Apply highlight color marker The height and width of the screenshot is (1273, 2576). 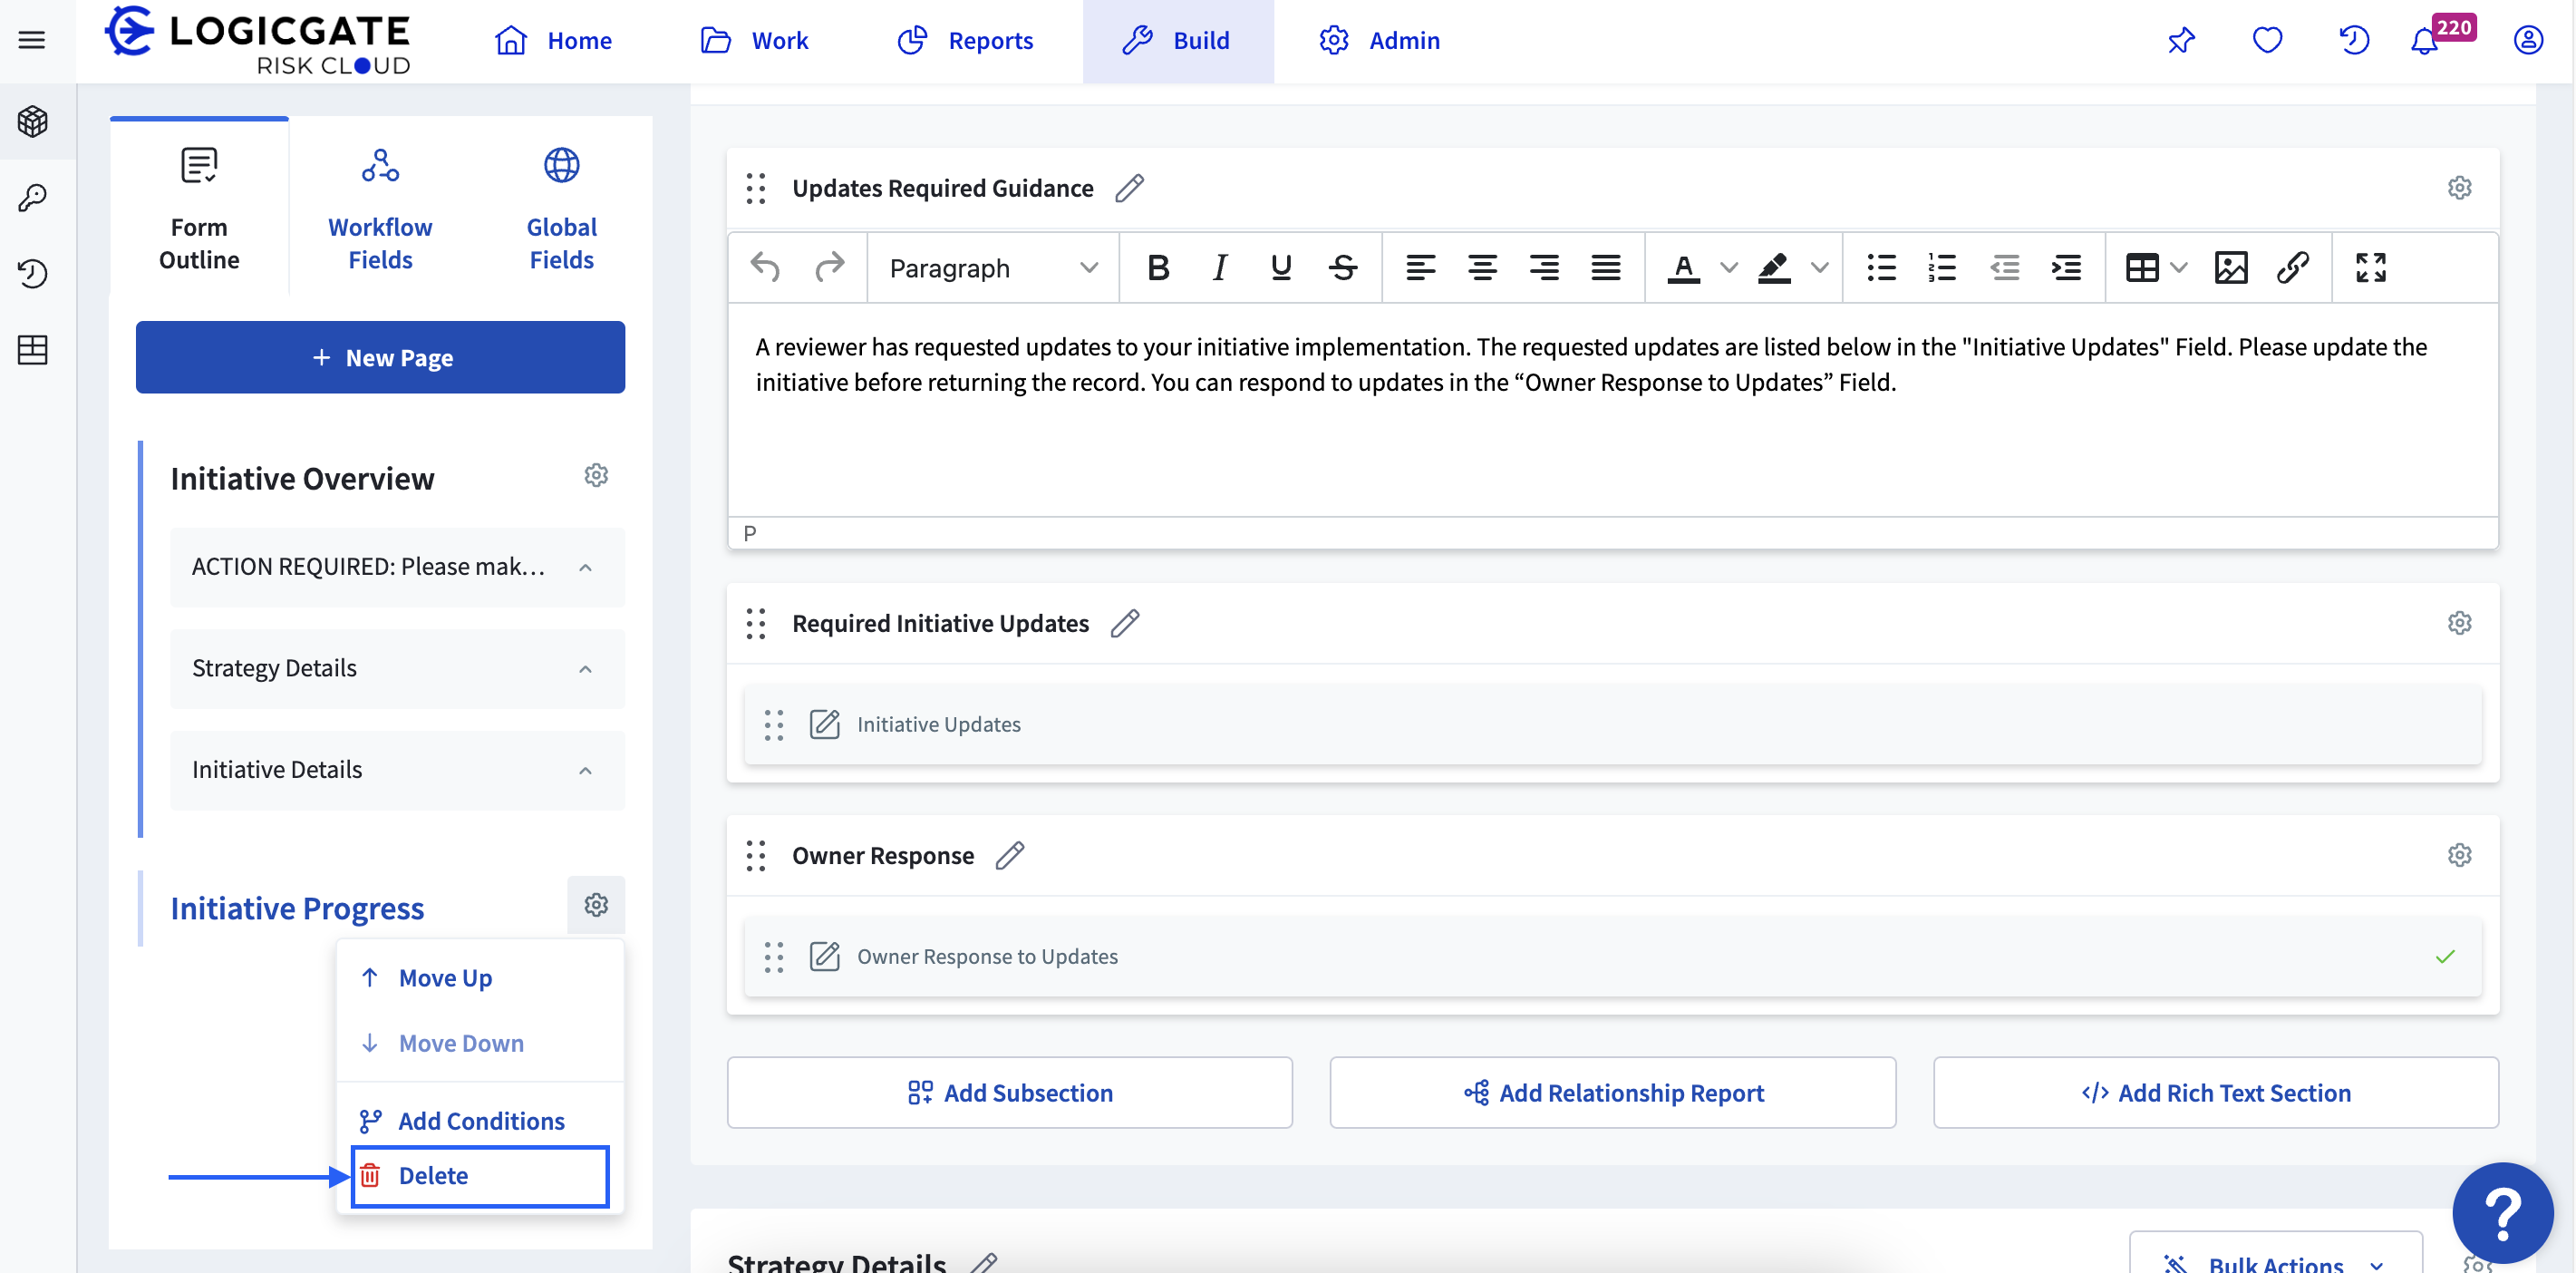point(1774,267)
